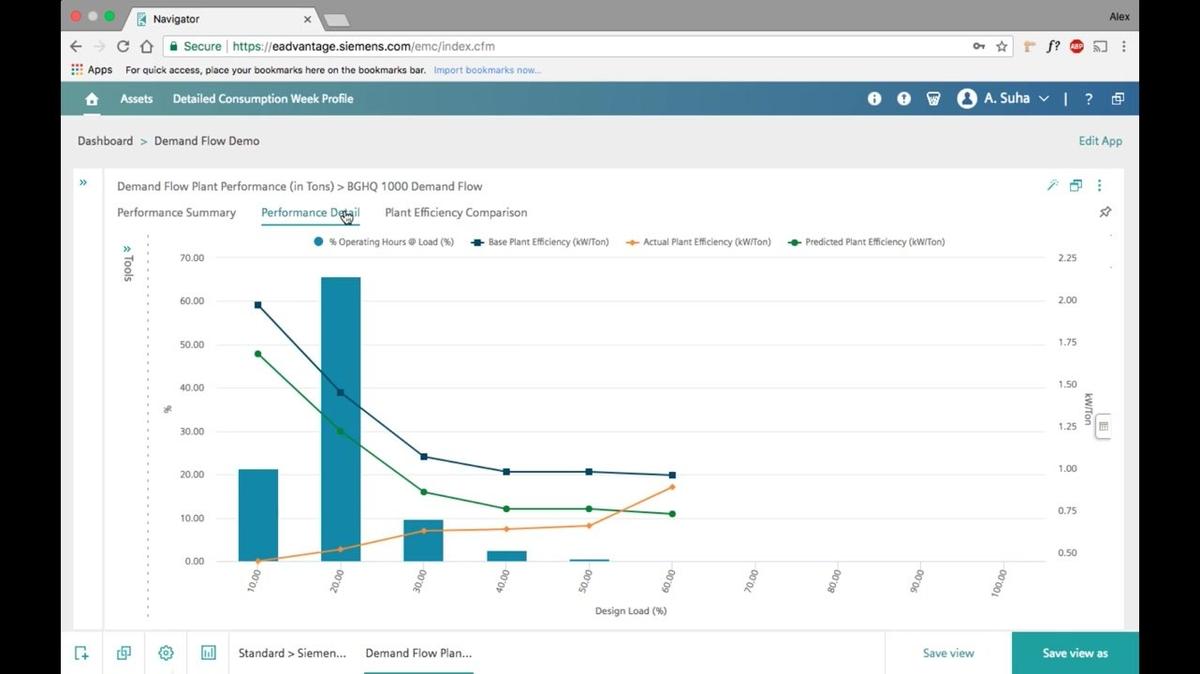Open the data table icon beside the chart
The width and height of the screenshot is (1200, 674).
[x=1104, y=426]
